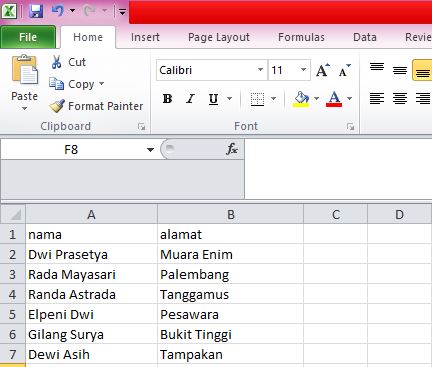
Task: Open the Font dialog launcher
Action: [350, 126]
